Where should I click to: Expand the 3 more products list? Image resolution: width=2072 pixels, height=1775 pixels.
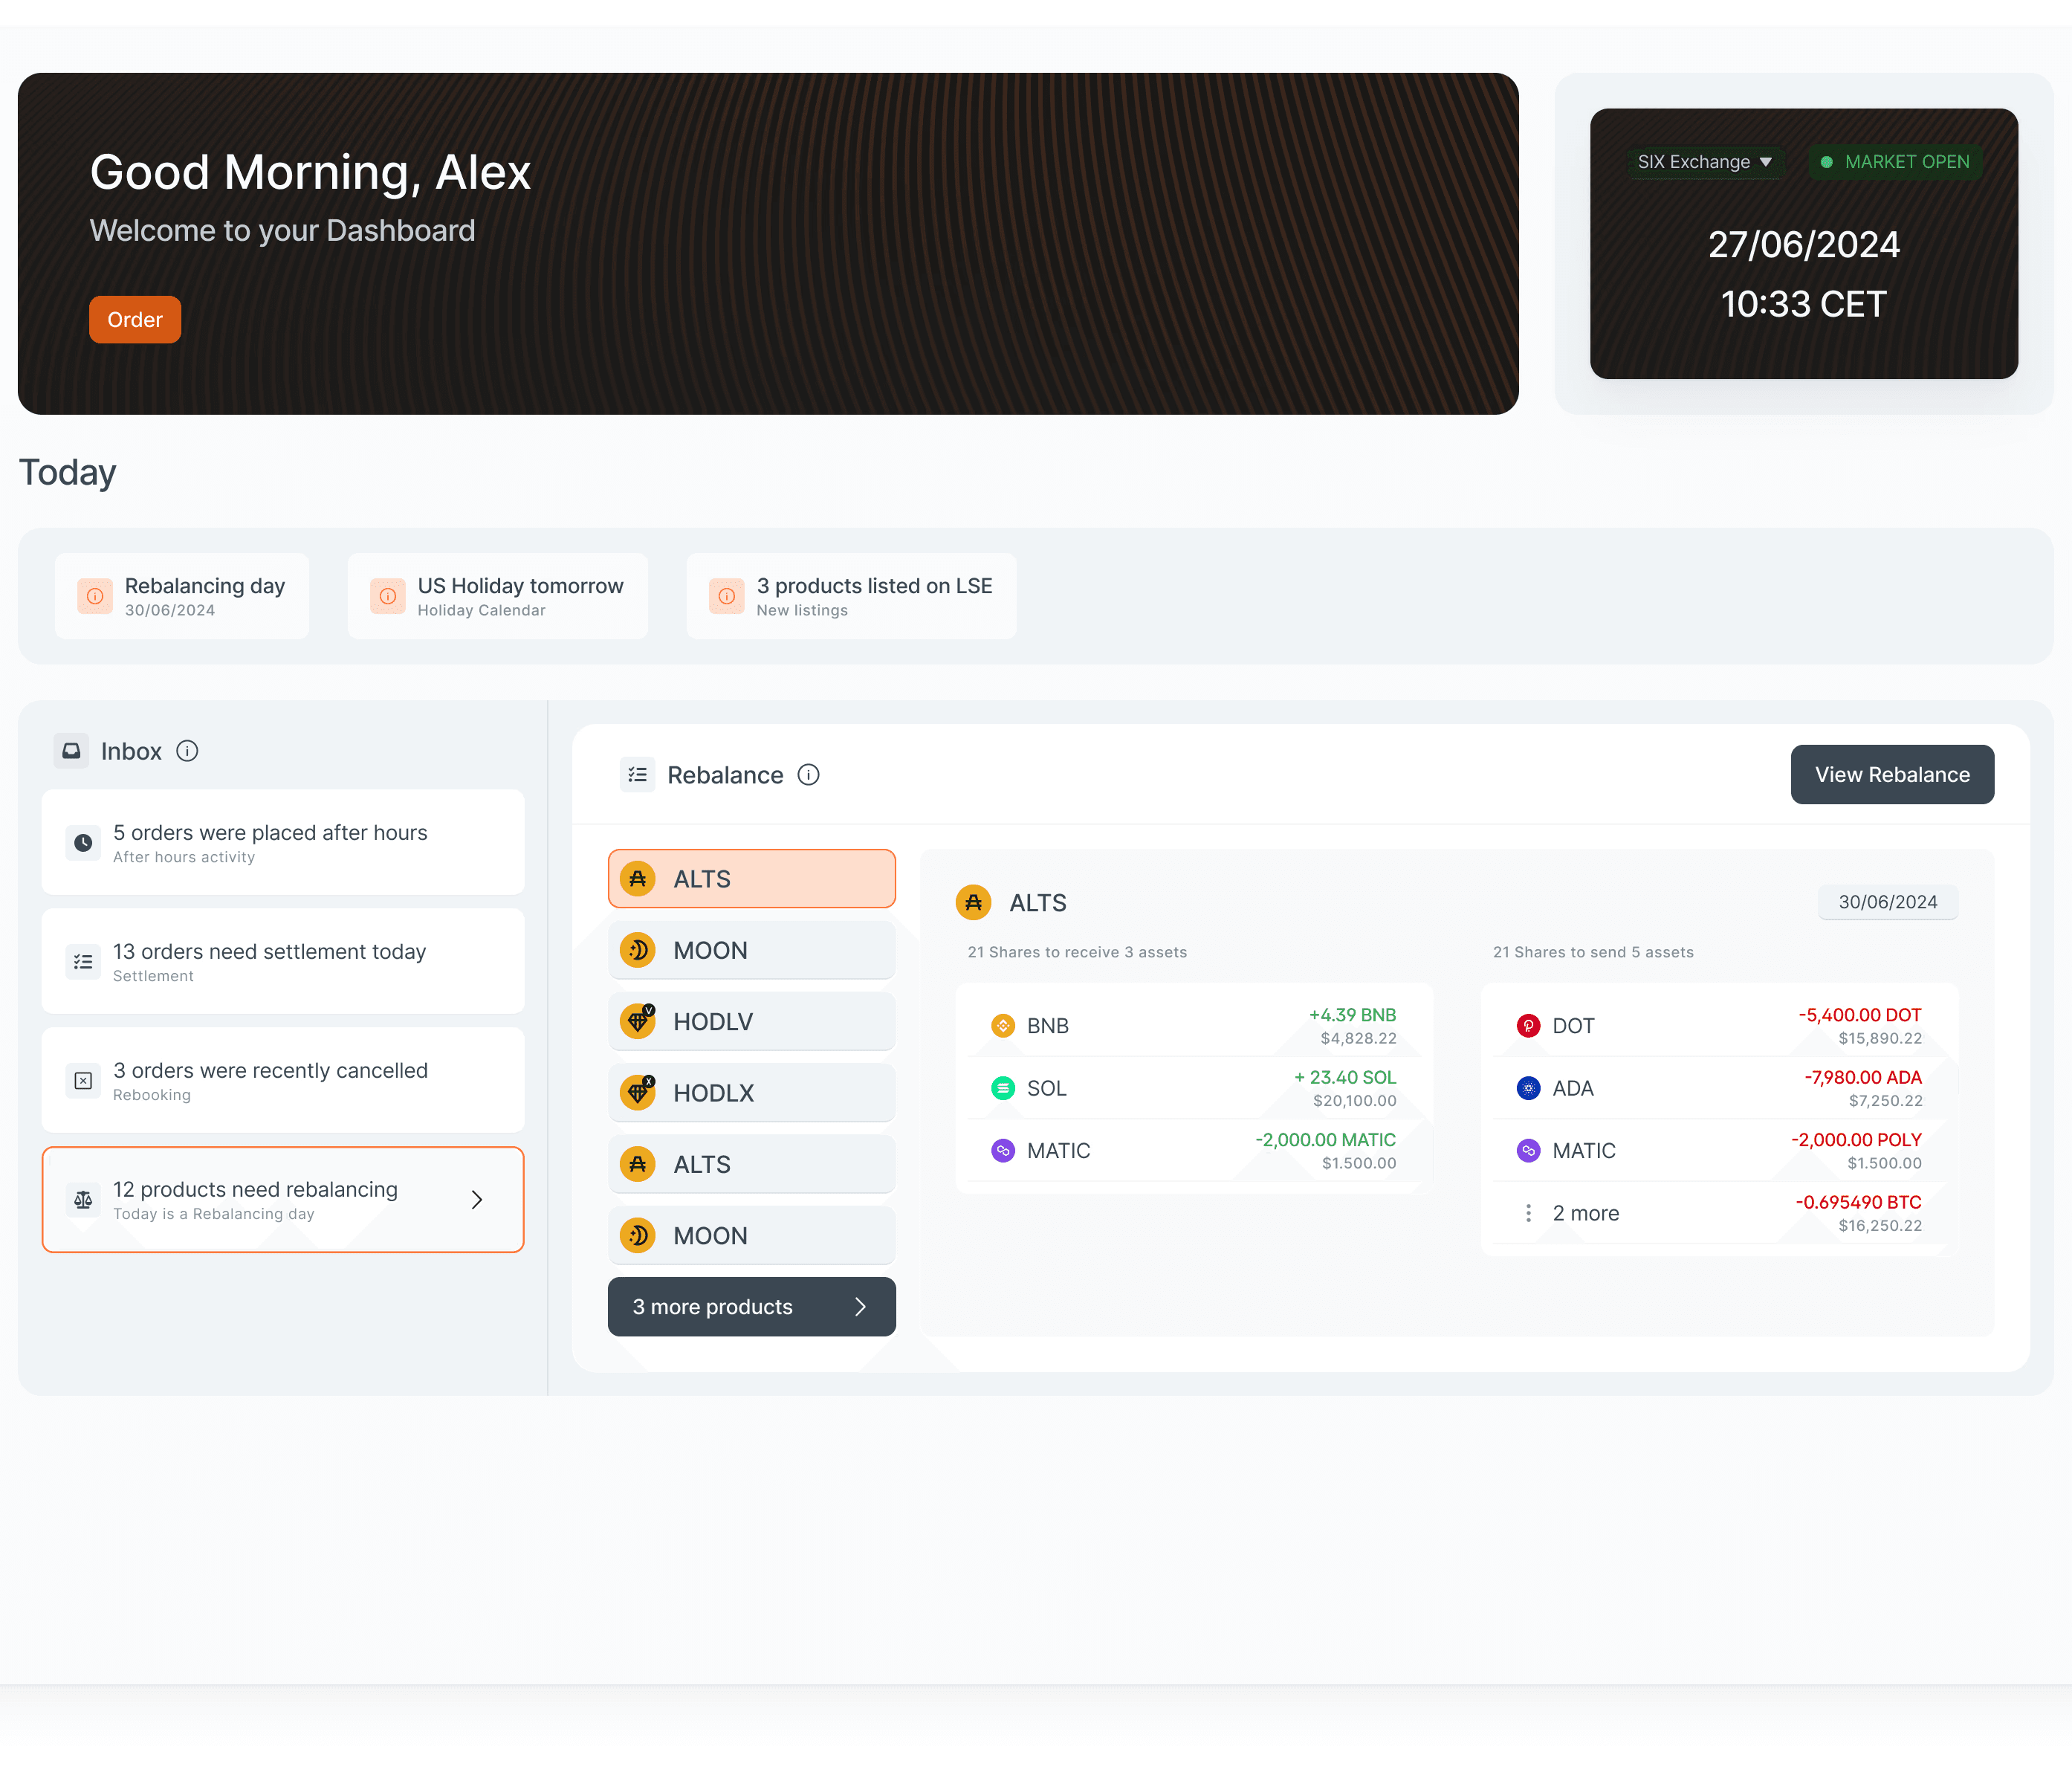point(751,1307)
